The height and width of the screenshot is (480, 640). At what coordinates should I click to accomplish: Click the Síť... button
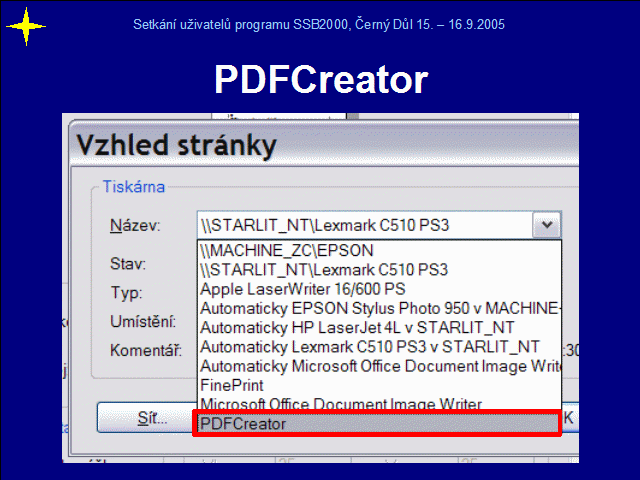pyautogui.click(x=145, y=418)
